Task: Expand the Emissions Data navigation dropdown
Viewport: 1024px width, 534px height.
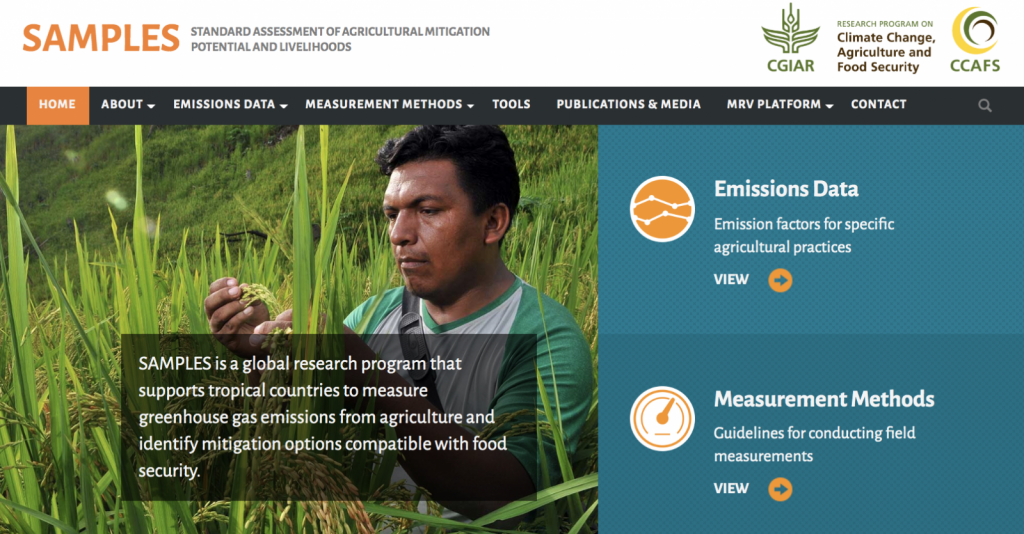Action: [x=230, y=105]
